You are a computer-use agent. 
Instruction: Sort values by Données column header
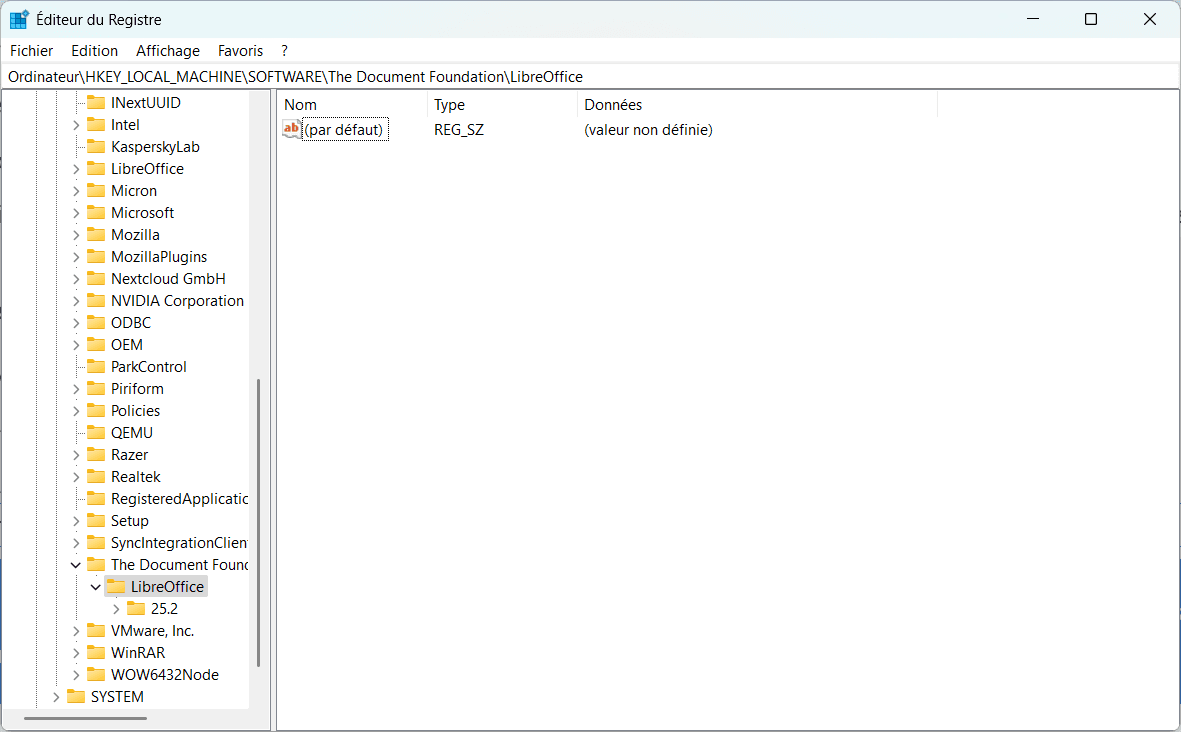click(x=758, y=105)
